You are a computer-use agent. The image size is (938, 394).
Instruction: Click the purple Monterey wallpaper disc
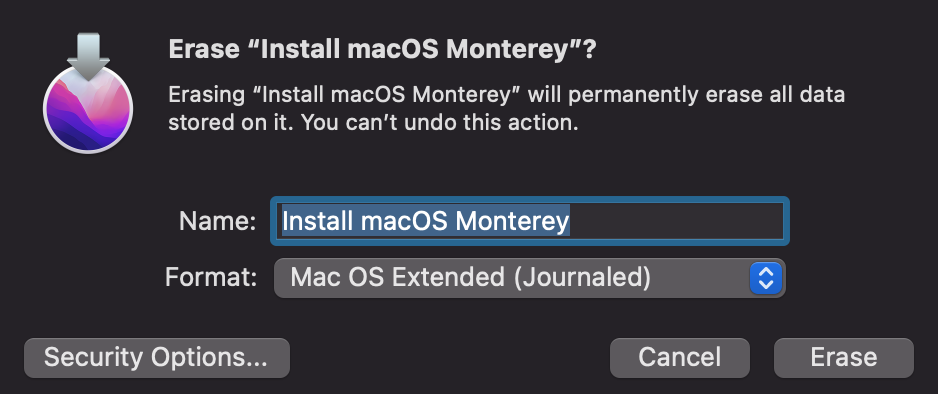pos(88,110)
